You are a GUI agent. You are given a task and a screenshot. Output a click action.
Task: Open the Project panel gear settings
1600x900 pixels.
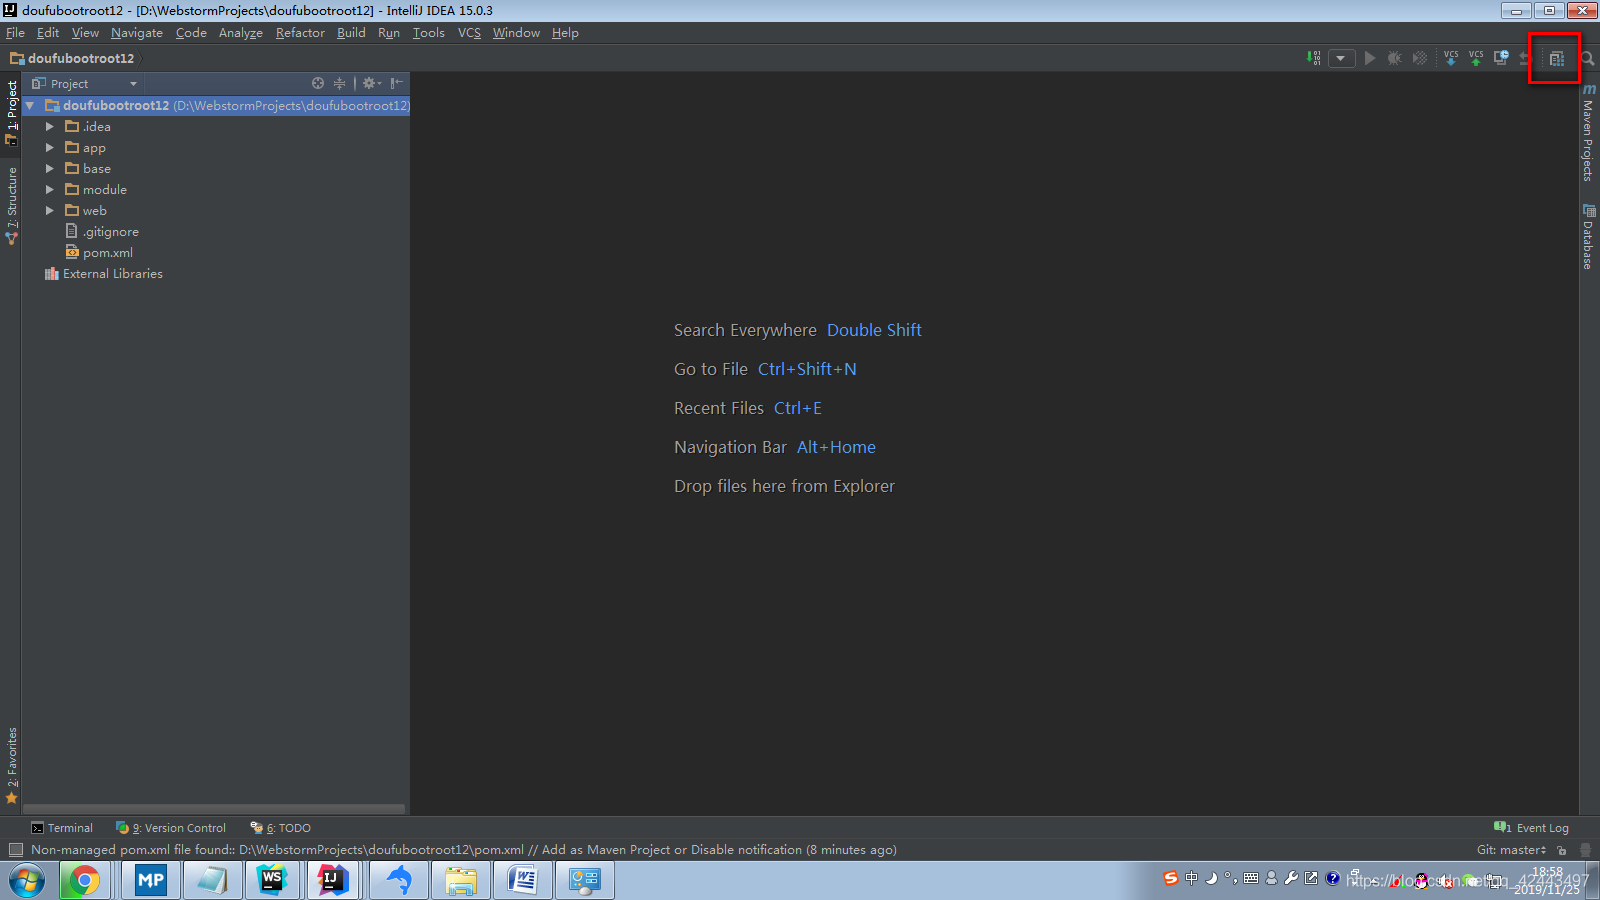pyautogui.click(x=371, y=83)
